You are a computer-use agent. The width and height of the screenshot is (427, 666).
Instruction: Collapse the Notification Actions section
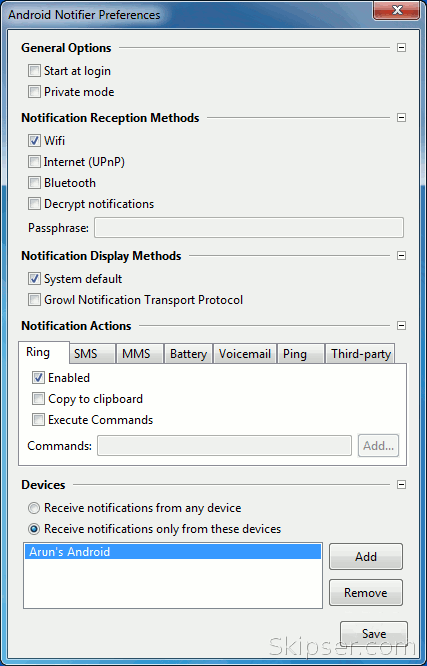401,325
